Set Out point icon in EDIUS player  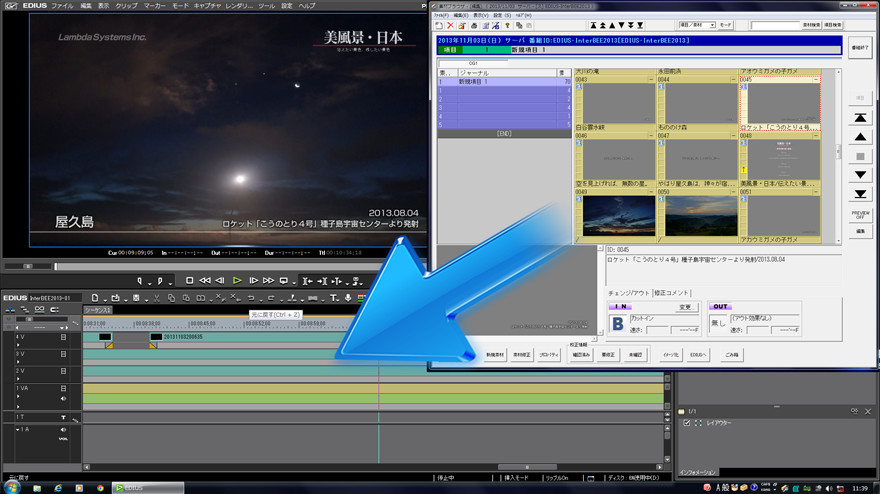coord(160,281)
